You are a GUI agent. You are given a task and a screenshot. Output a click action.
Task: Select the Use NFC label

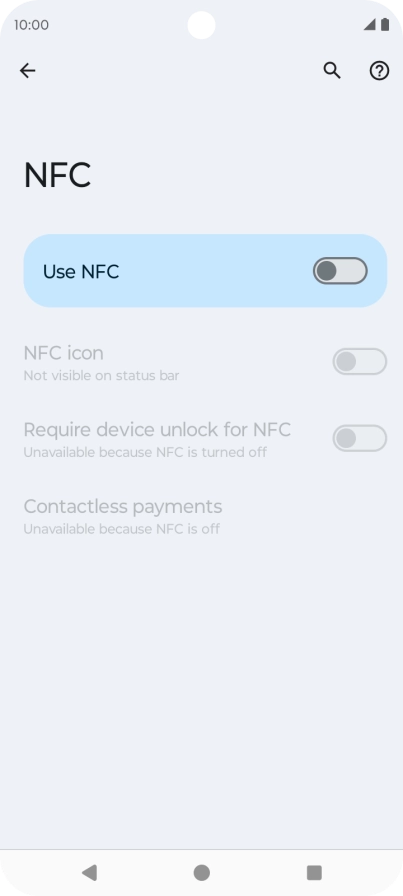pyautogui.click(x=81, y=272)
